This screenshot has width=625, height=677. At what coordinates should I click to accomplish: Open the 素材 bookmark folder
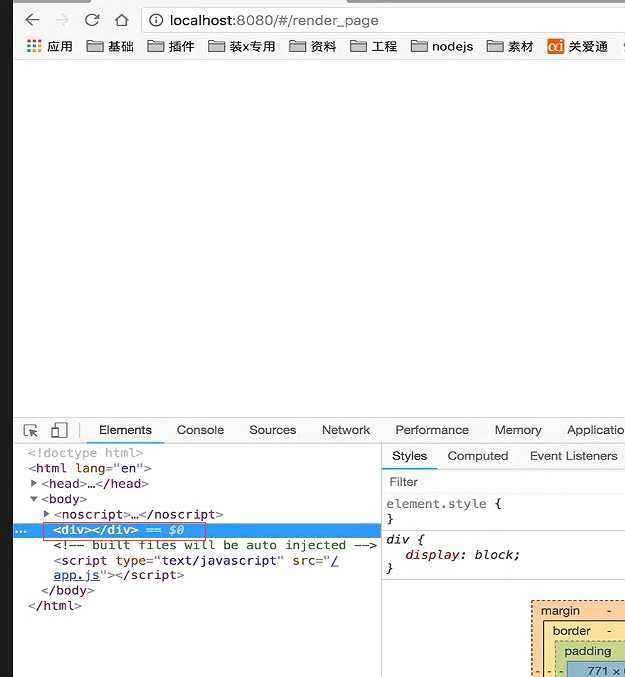point(510,46)
